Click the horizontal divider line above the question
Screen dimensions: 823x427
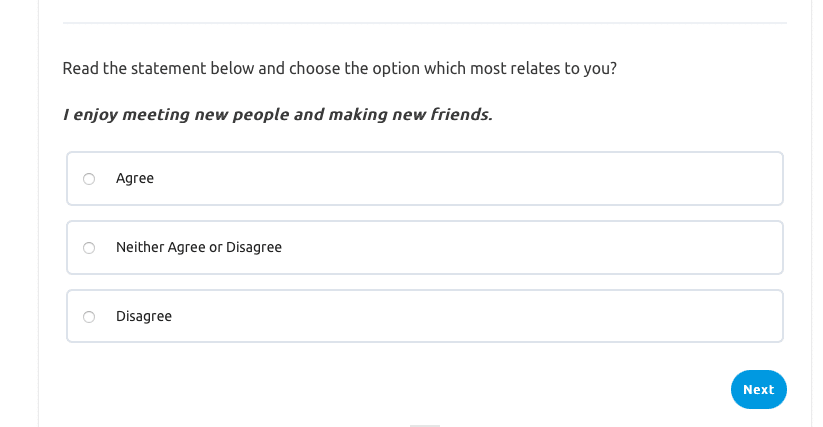pos(424,23)
